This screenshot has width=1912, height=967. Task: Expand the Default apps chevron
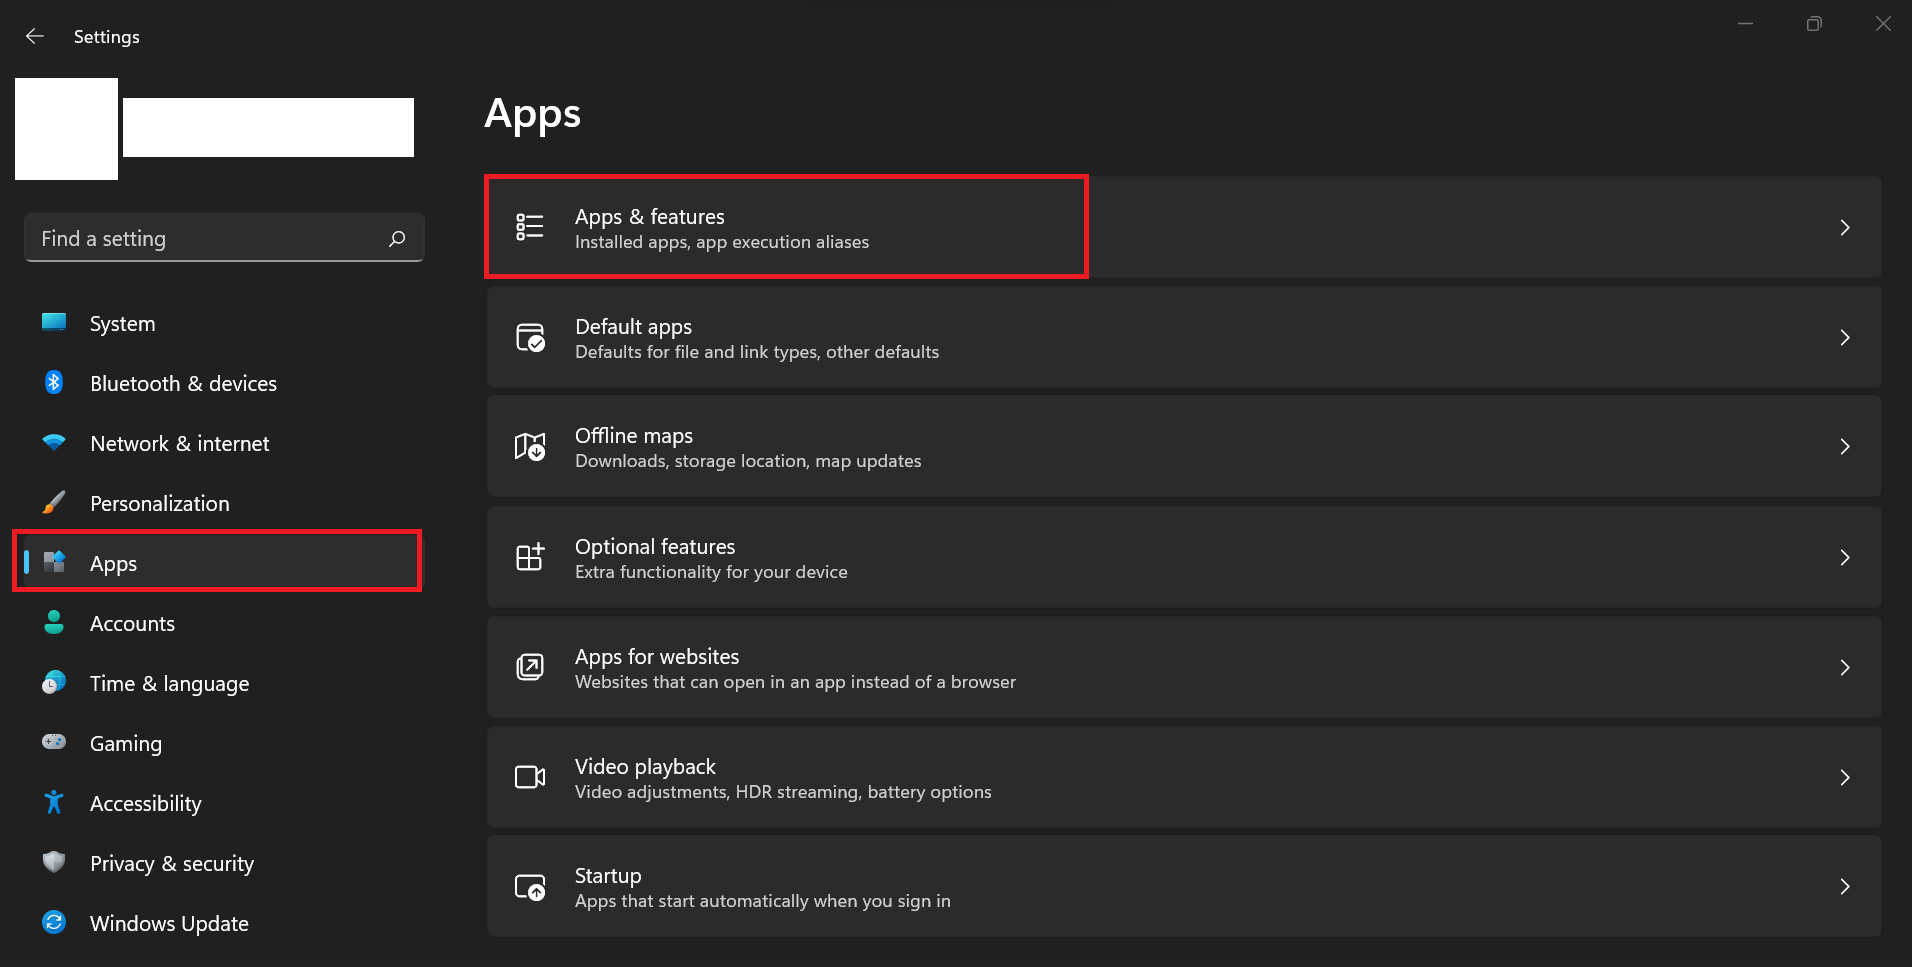click(1845, 337)
